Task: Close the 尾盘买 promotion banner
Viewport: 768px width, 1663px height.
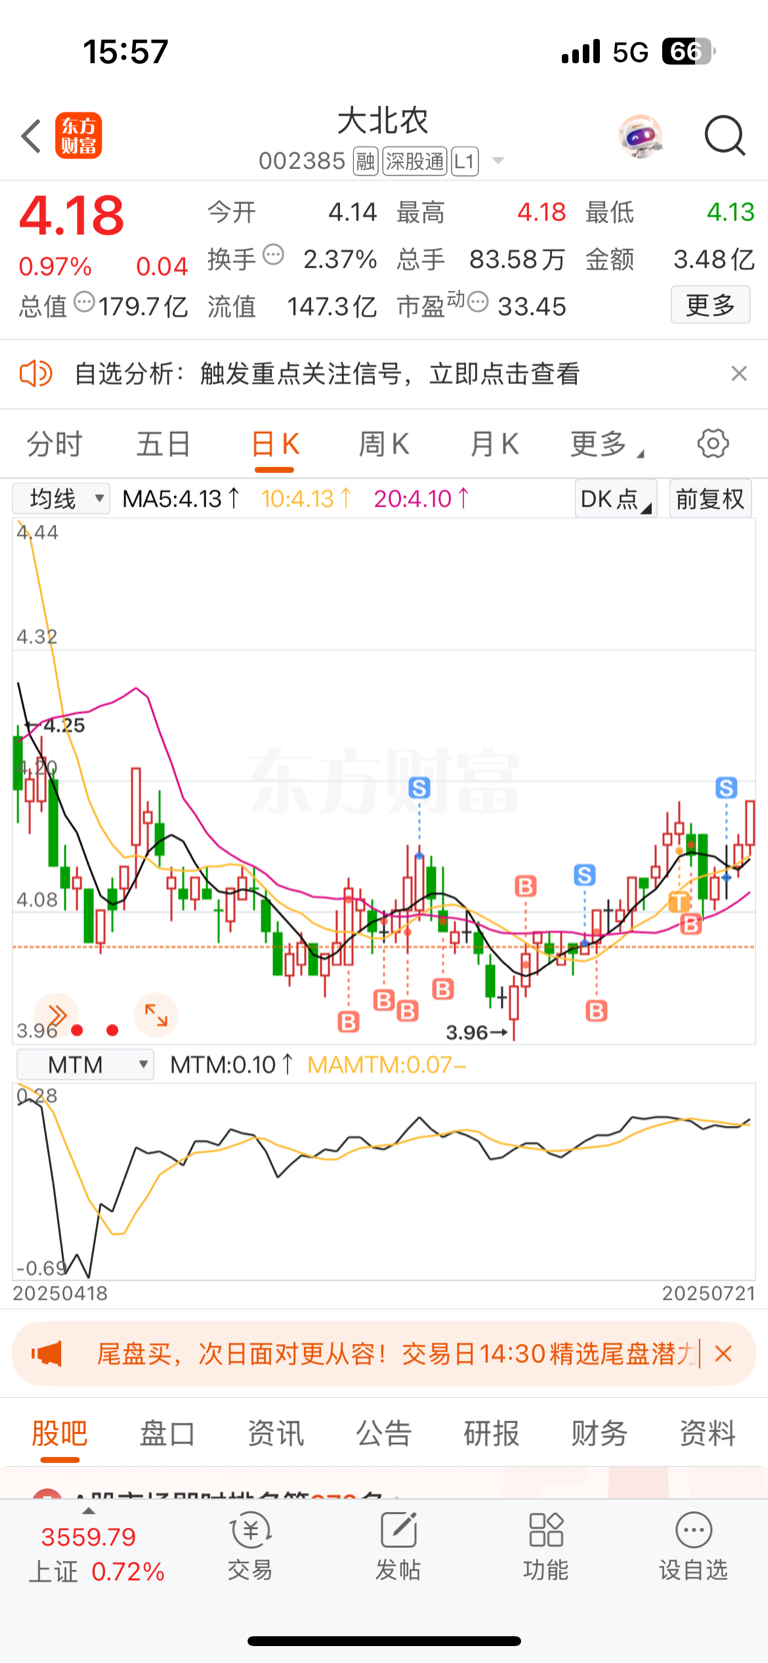Action: tap(724, 1354)
